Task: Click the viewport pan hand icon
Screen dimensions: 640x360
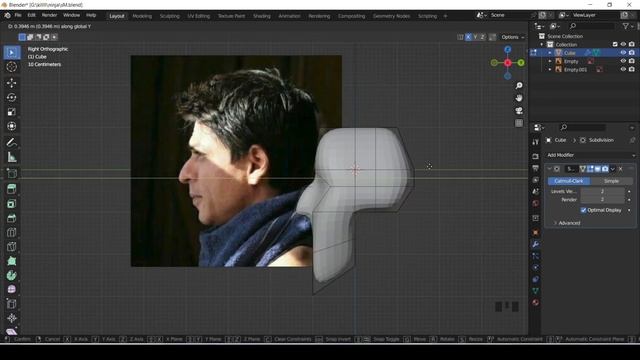Action: coord(519,98)
